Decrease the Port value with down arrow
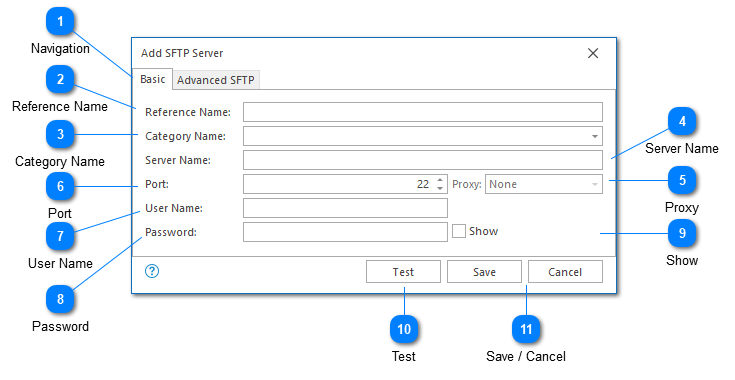This screenshot has width=735, height=380. (440, 188)
